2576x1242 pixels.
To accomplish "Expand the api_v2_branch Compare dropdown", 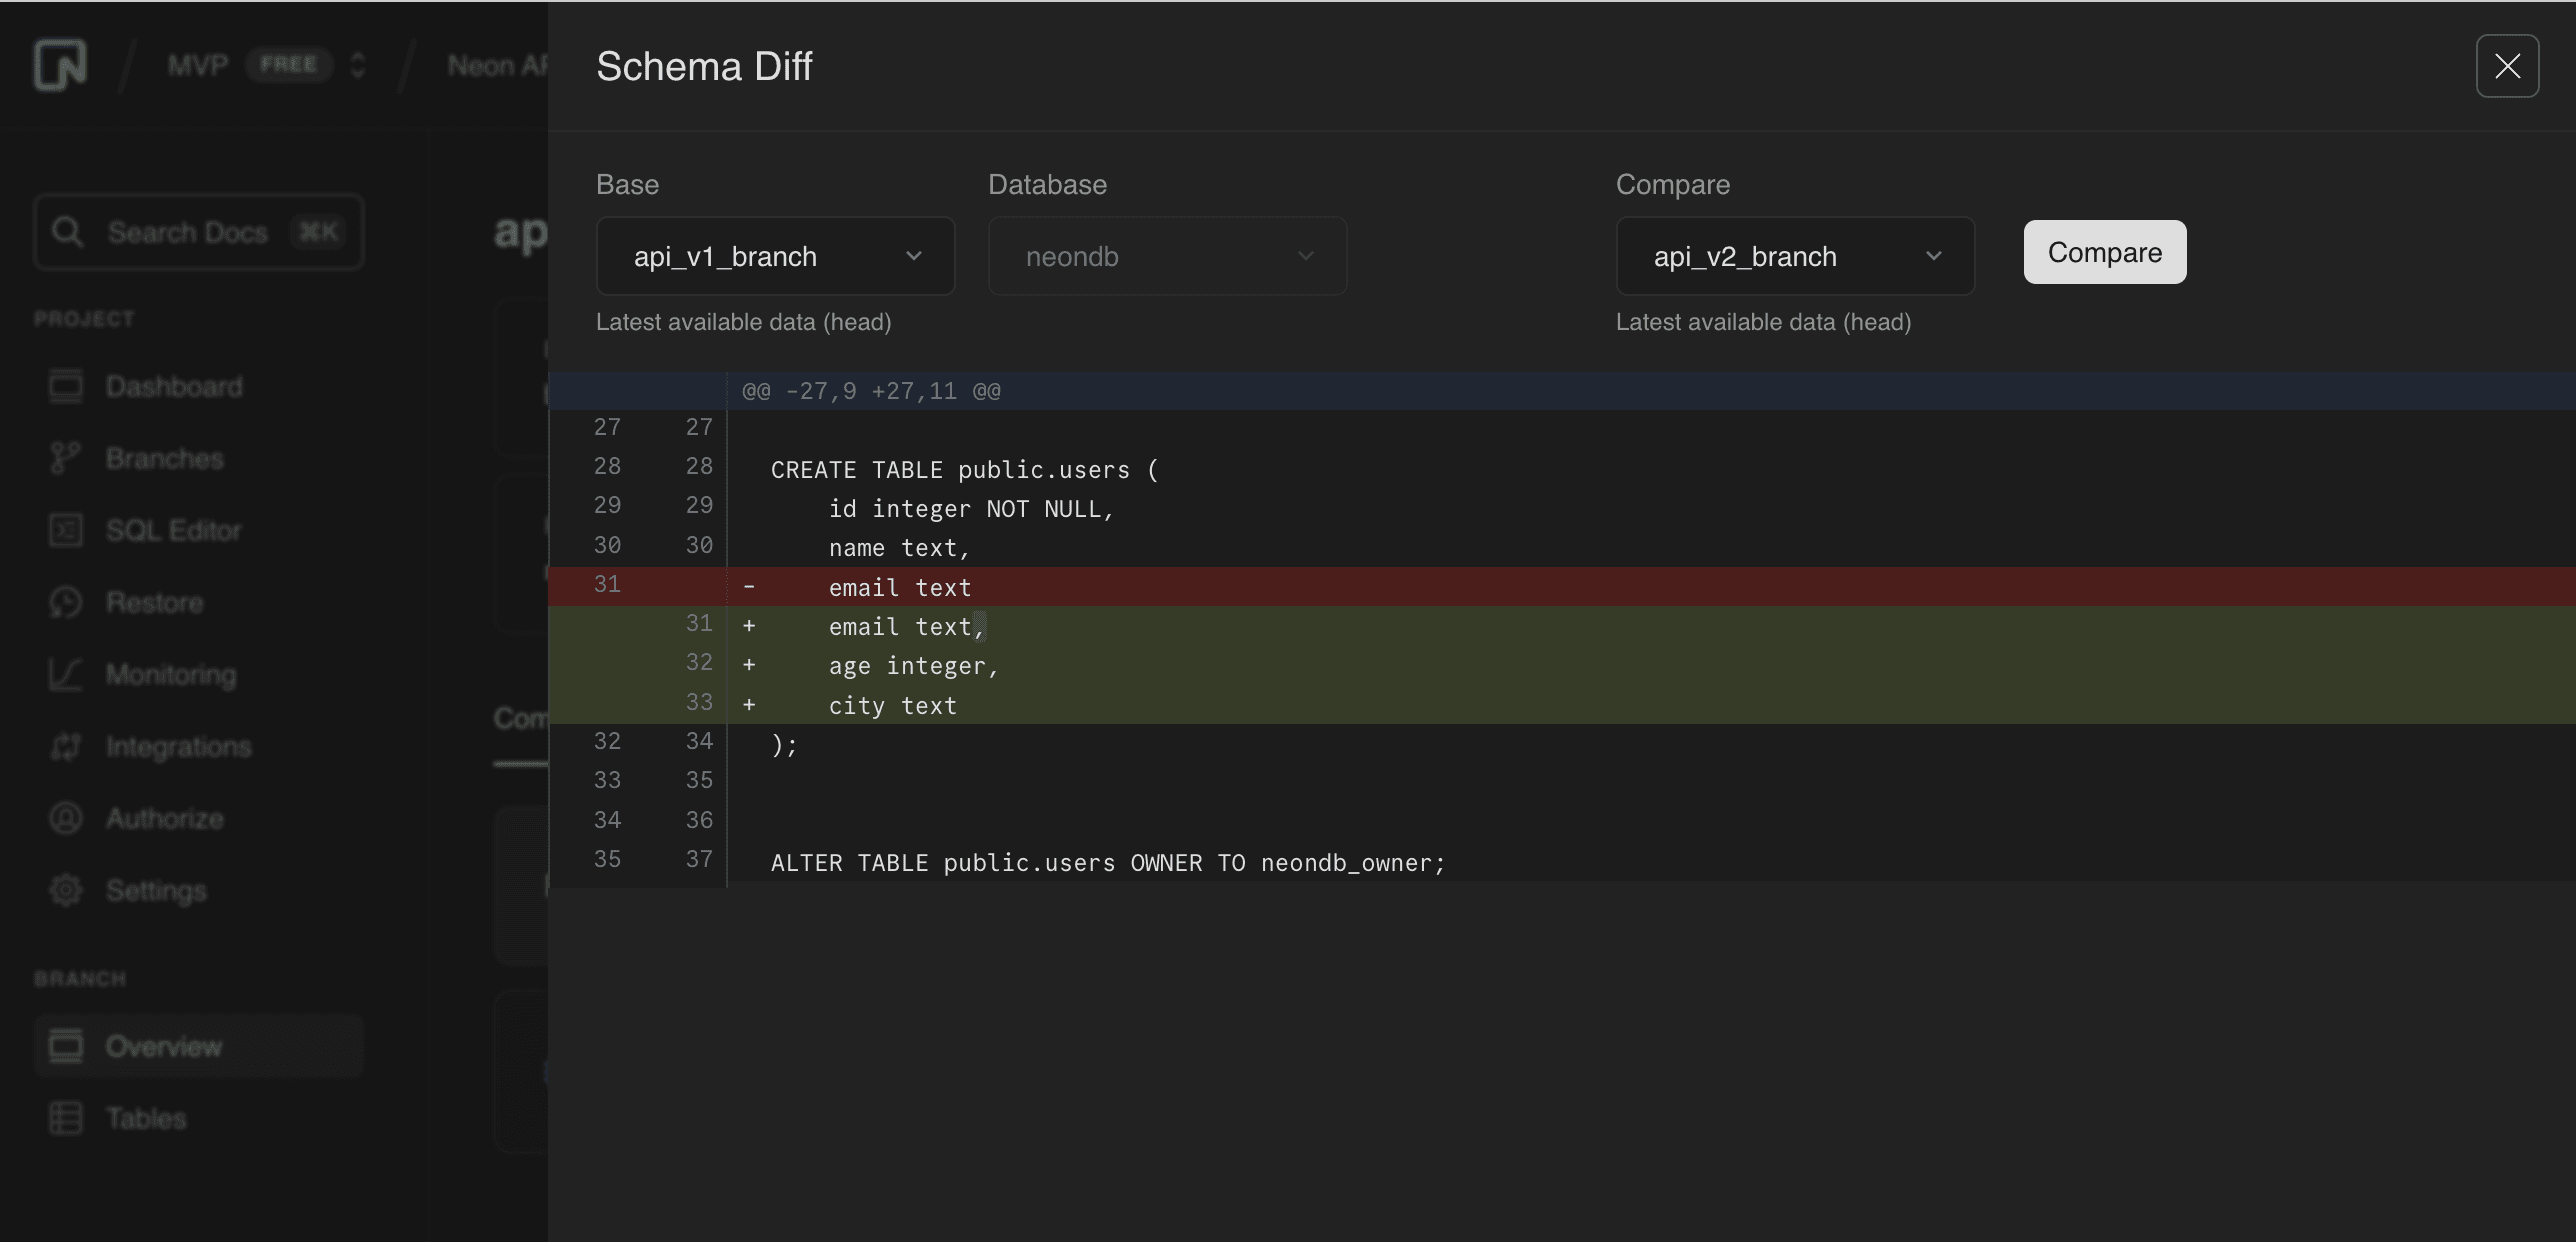I will pos(1795,256).
